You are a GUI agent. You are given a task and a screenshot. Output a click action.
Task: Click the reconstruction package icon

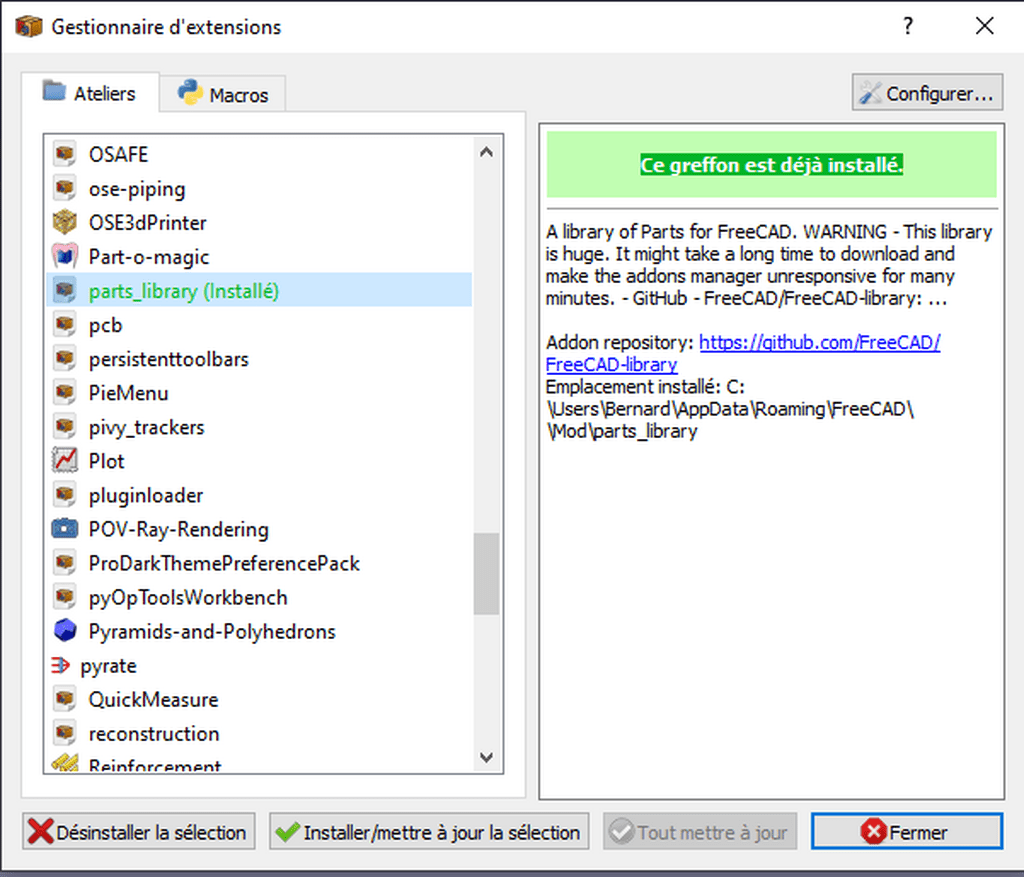pos(65,733)
